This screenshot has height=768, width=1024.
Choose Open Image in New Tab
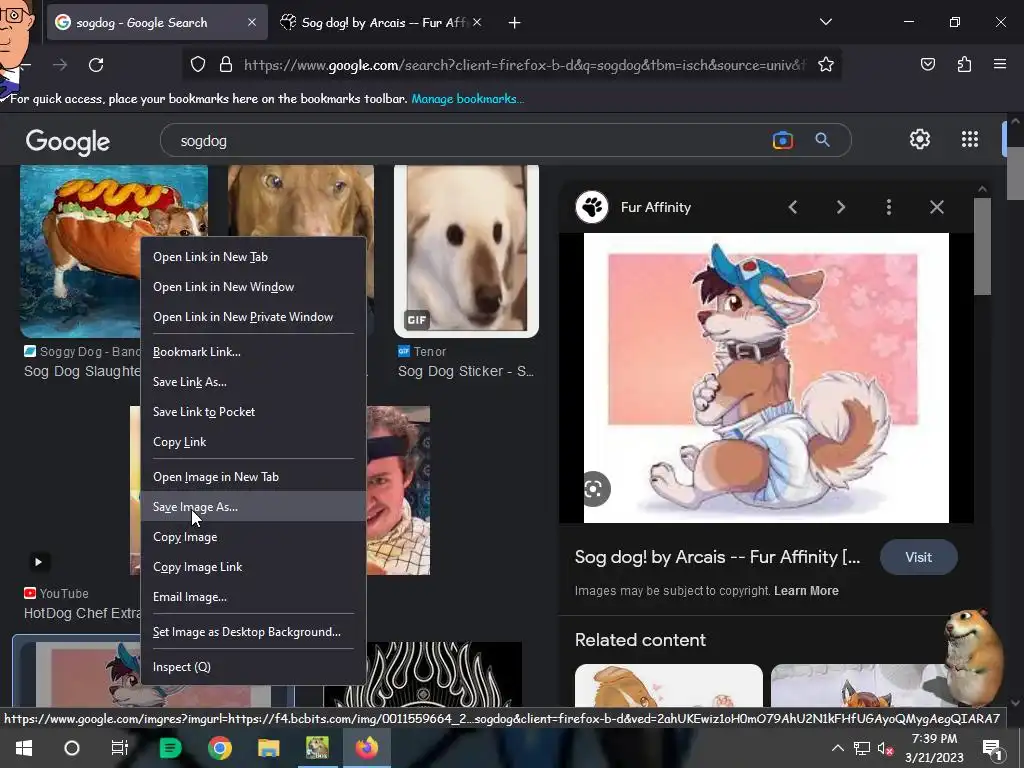tap(253, 477)
